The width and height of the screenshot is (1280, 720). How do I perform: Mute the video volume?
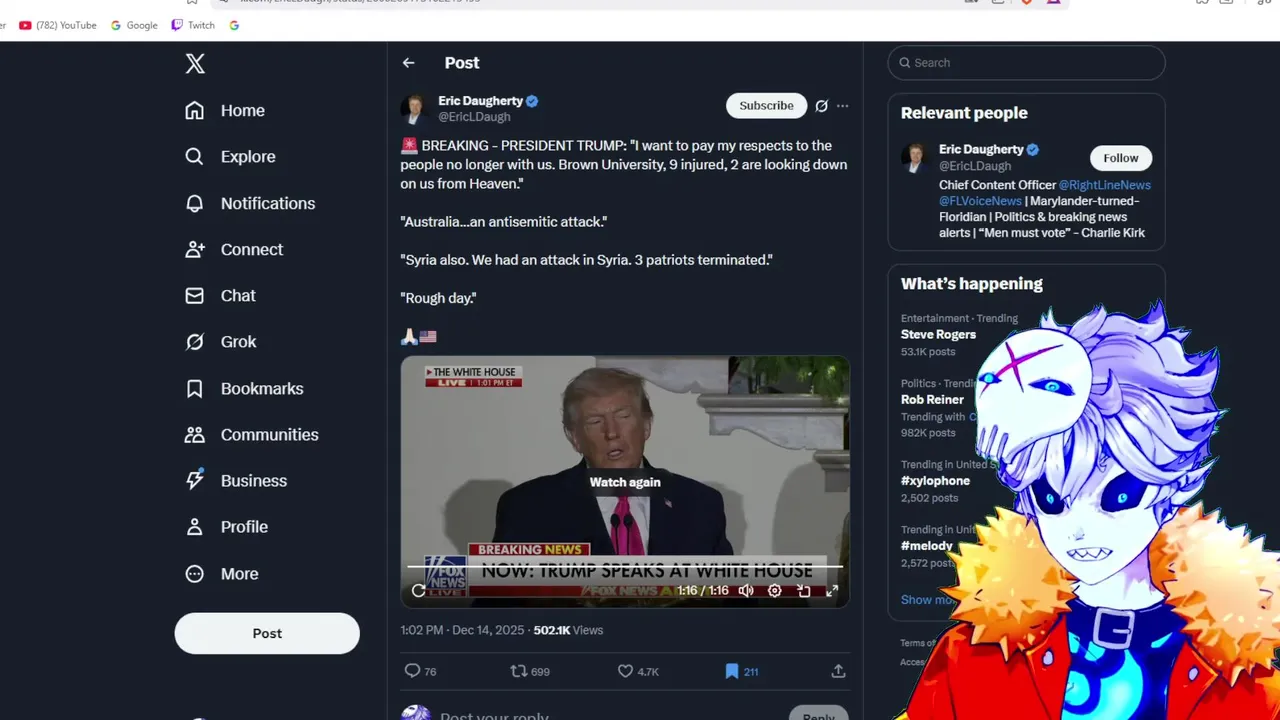point(746,590)
